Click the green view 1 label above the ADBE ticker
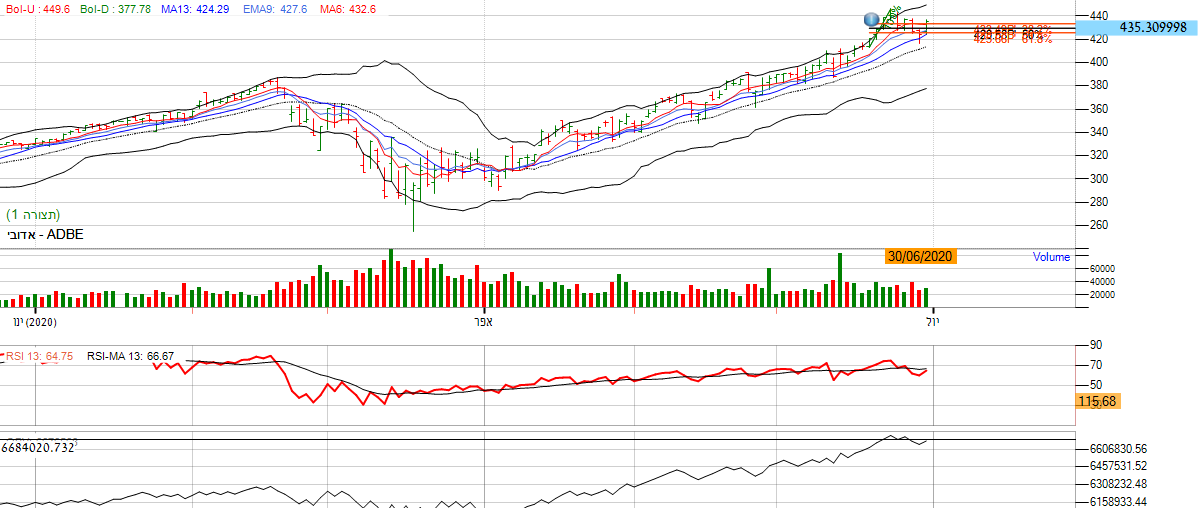1198x508 pixels. (34, 215)
